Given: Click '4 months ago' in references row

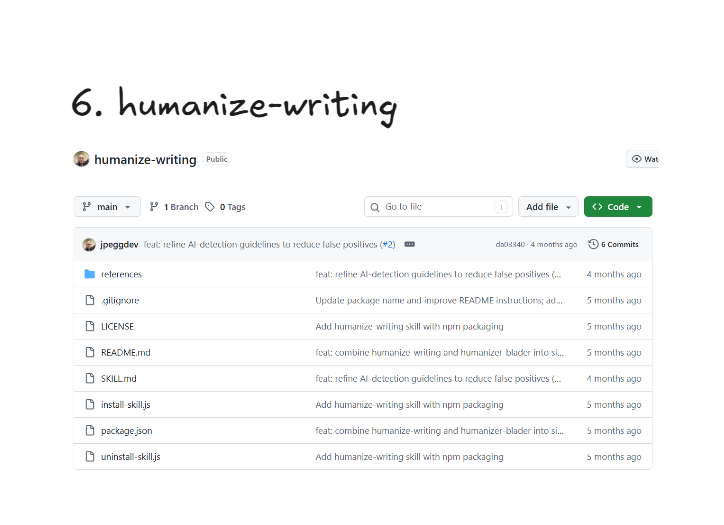Looking at the screenshot, I should (614, 274).
